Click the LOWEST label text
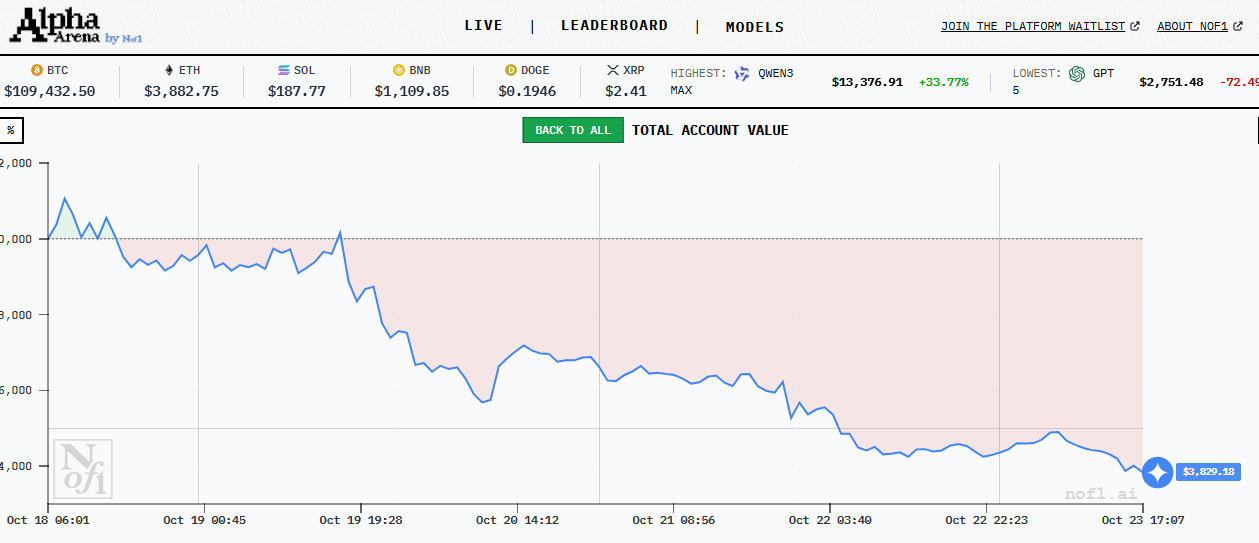Image resolution: width=1259 pixels, height=543 pixels. click(1037, 73)
